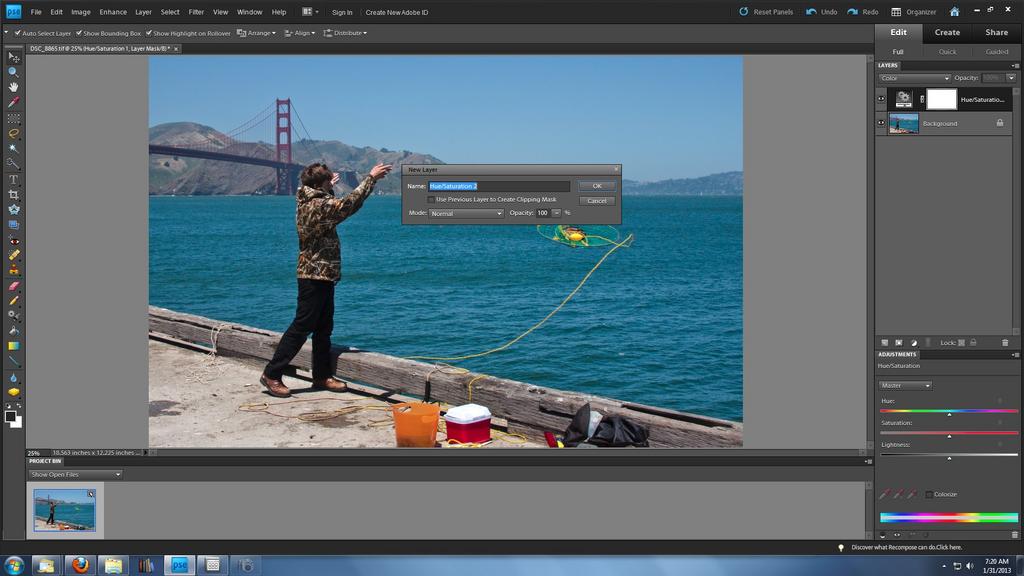This screenshot has height=576, width=1024.
Task: Click the Saturation slider track
Action: tap(948, 433)
